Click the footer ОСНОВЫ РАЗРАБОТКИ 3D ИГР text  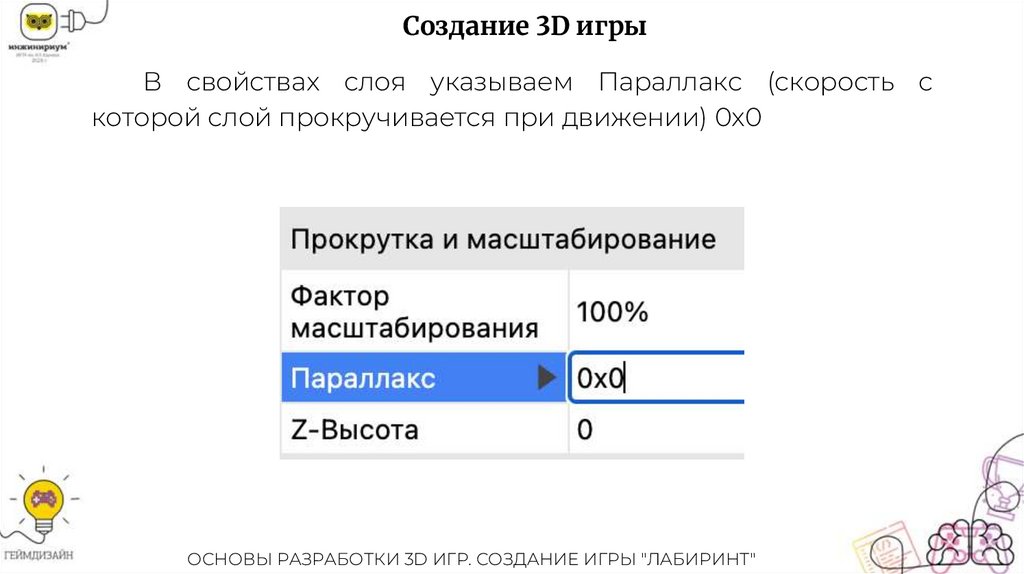coord(480,558)
